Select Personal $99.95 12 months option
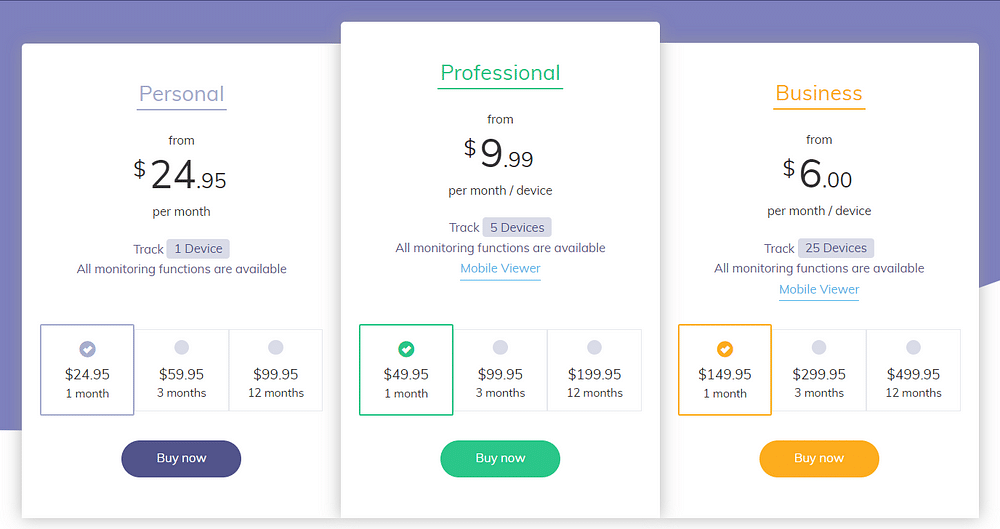 pyautogui.click(x=276, y=370)
